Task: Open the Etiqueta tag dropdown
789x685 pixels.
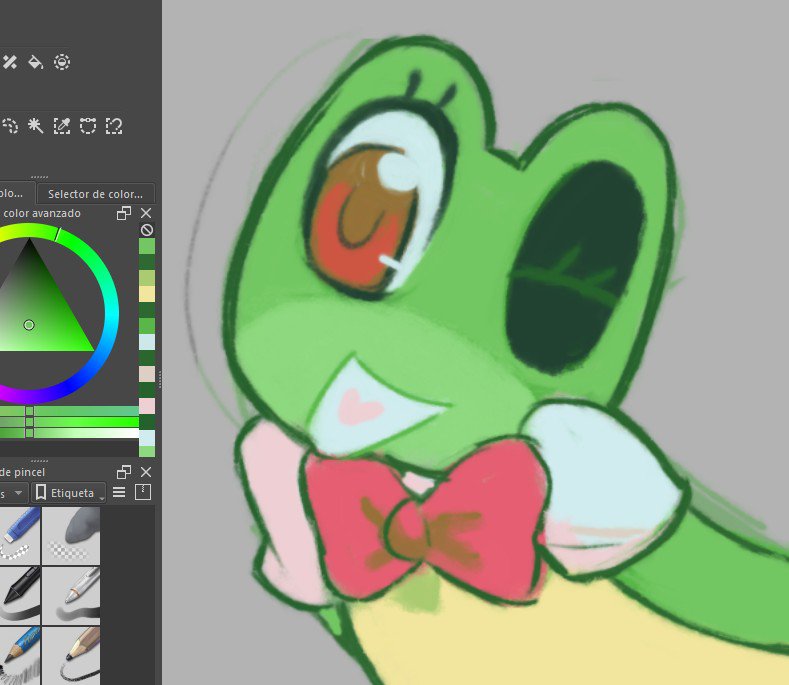Action: [69, 493]
